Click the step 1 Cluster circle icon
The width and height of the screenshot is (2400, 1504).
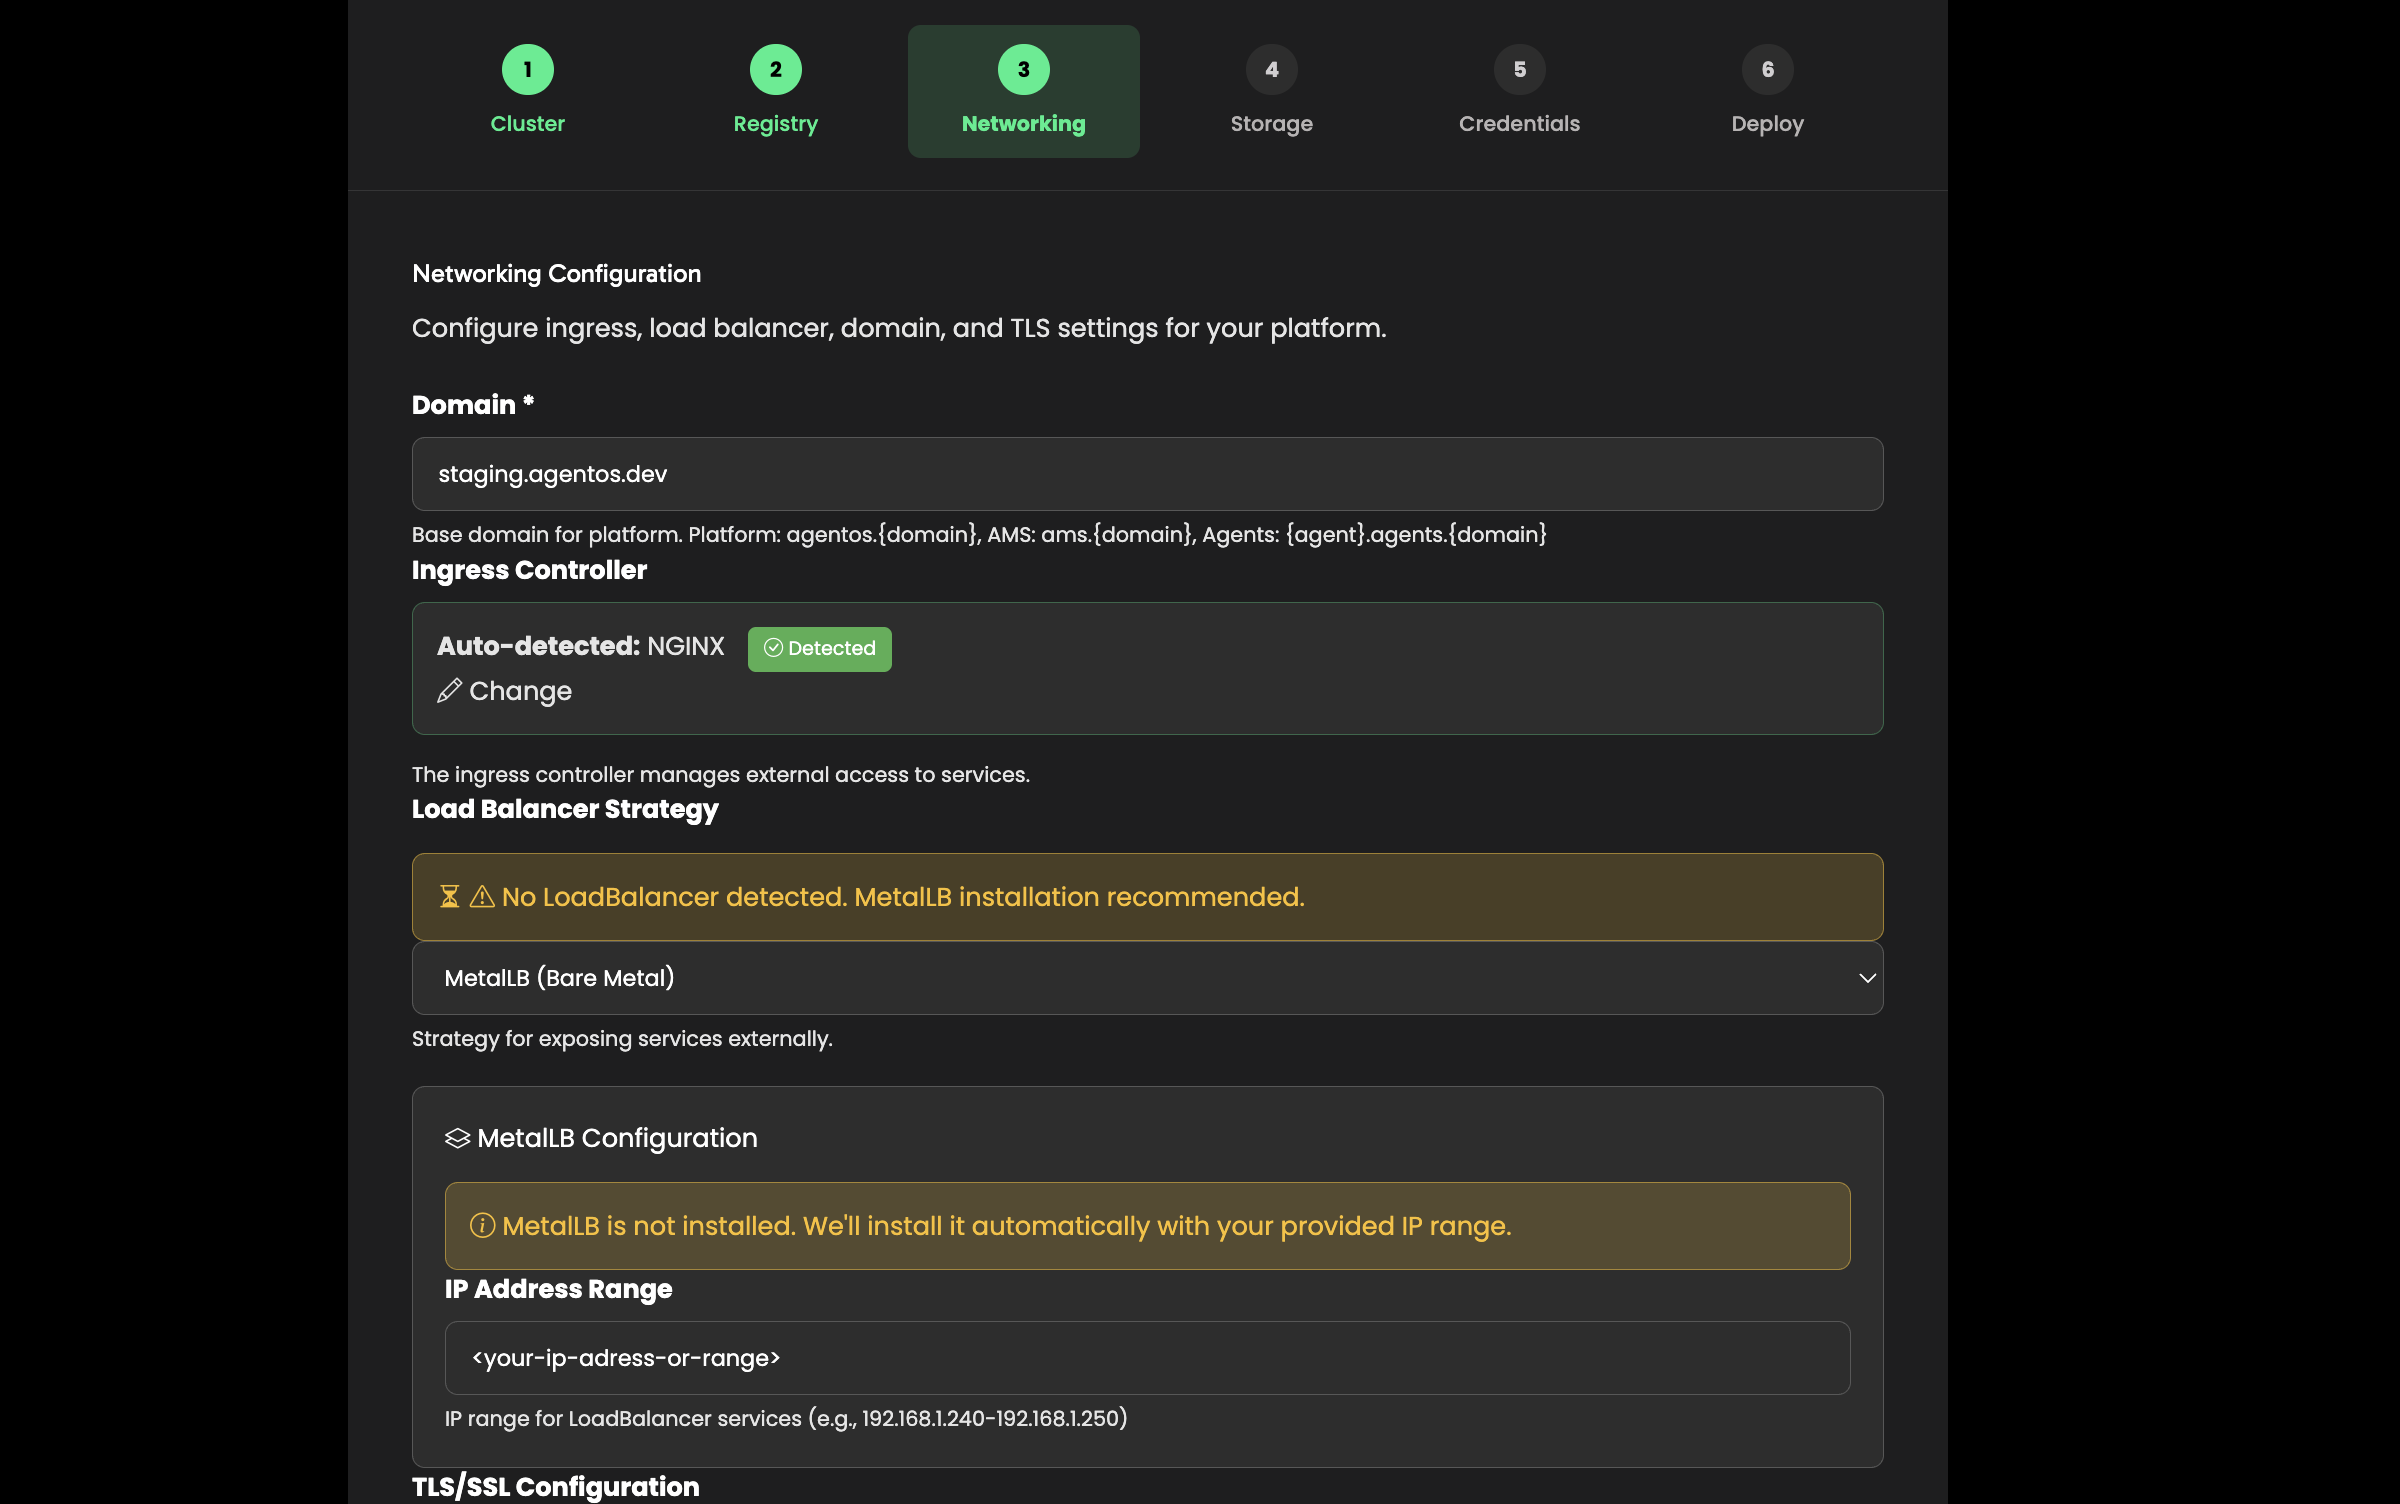527,70
